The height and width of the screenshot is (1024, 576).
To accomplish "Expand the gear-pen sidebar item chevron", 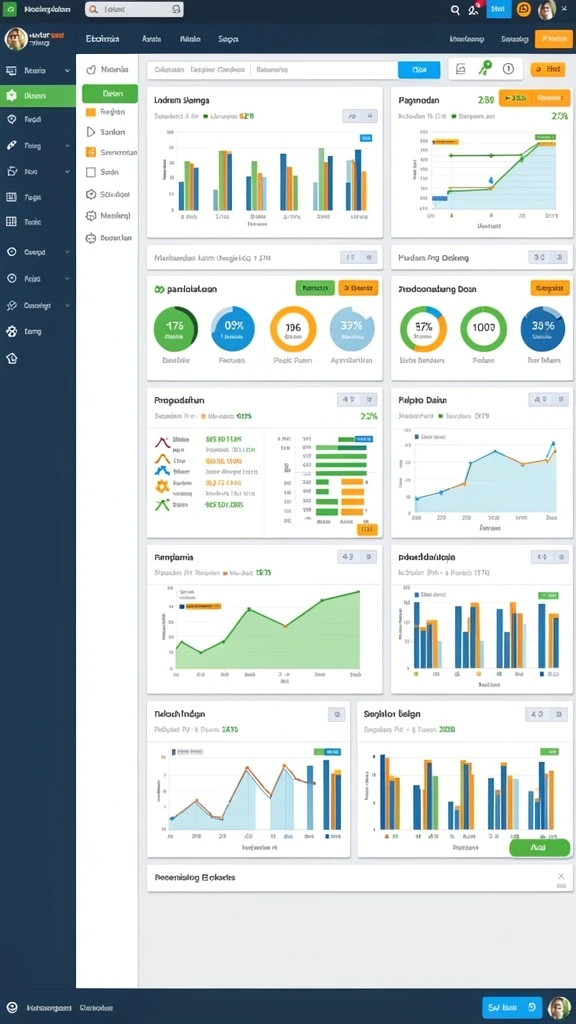I will (x=67, y=306).
